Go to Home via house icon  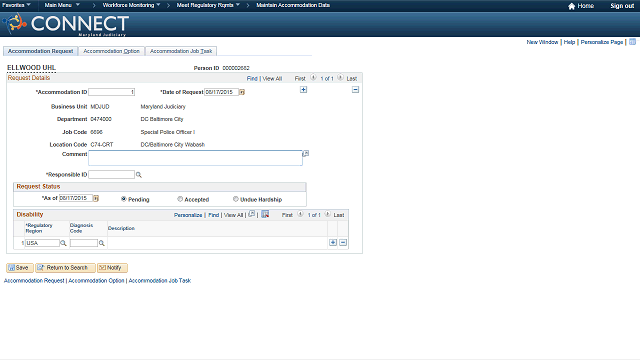point(571,6)
